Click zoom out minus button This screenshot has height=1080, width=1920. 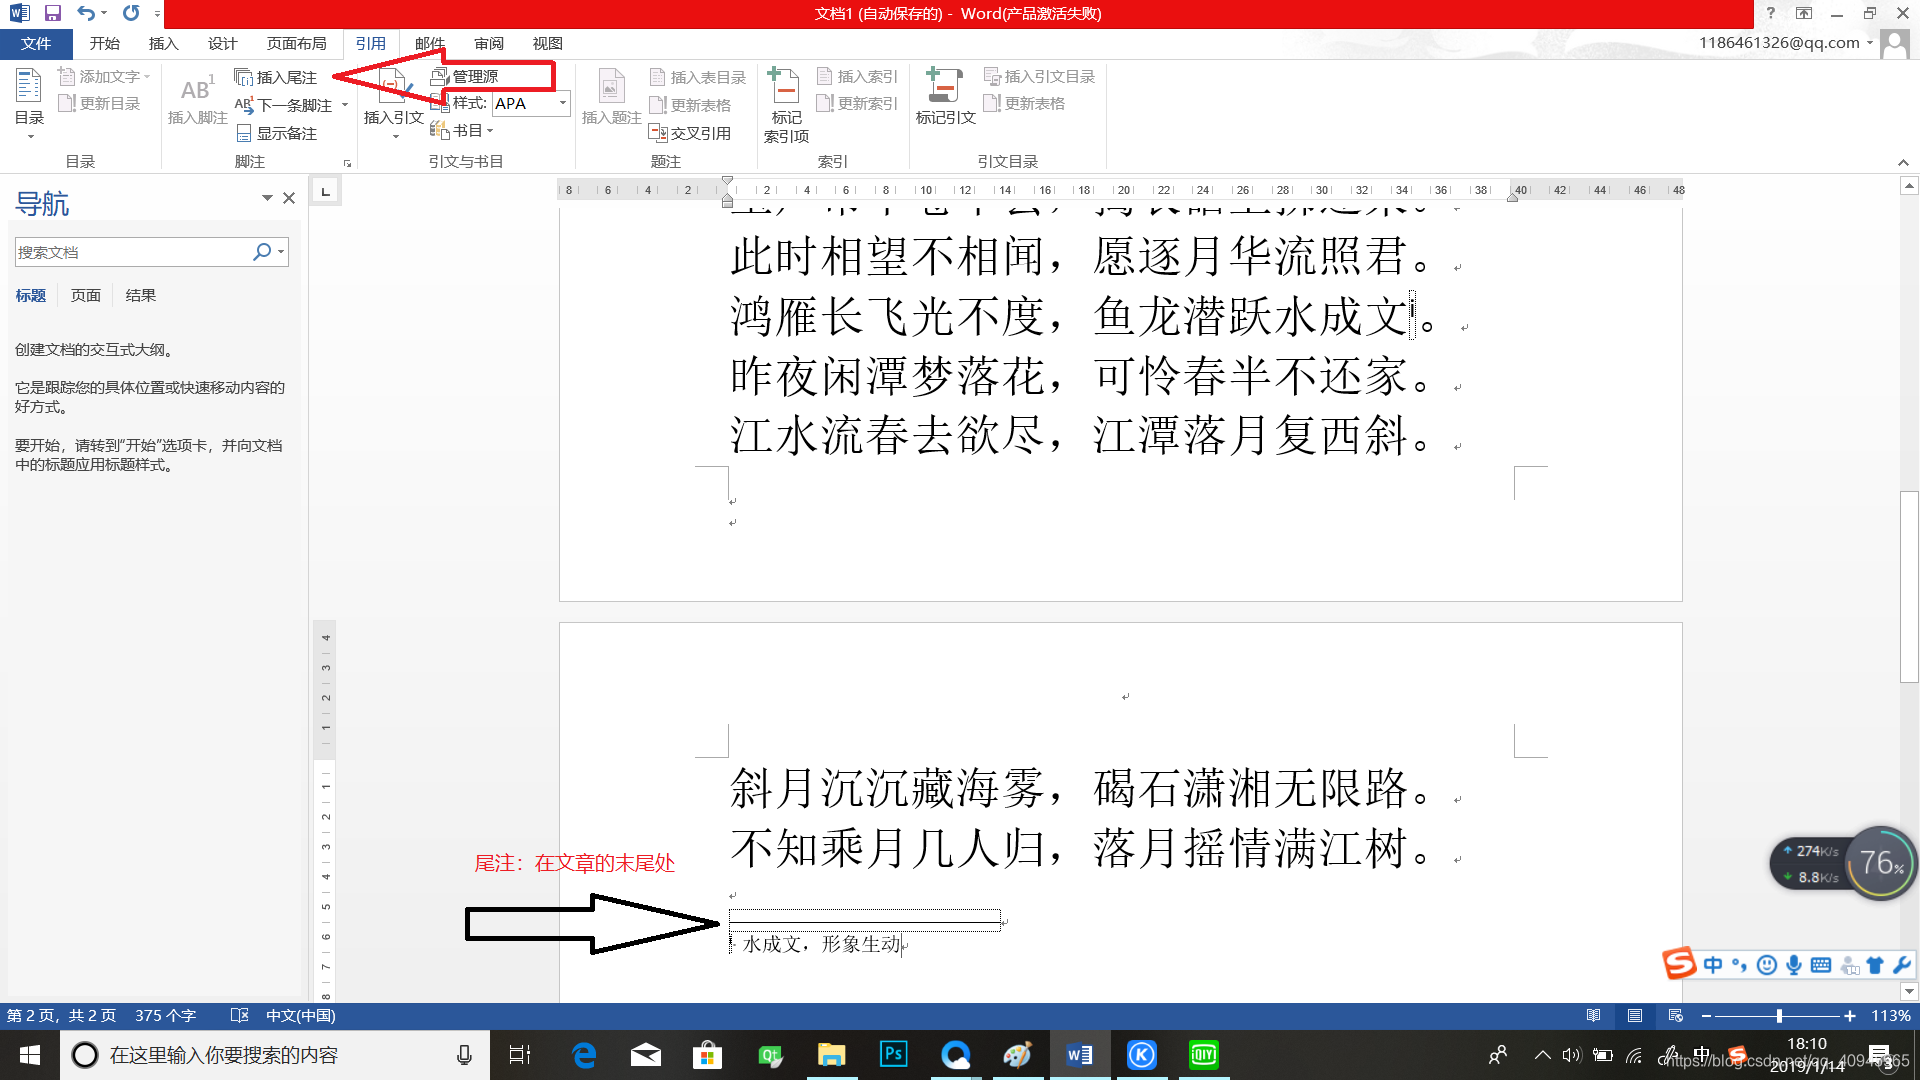click(x=1706, y=1015)
